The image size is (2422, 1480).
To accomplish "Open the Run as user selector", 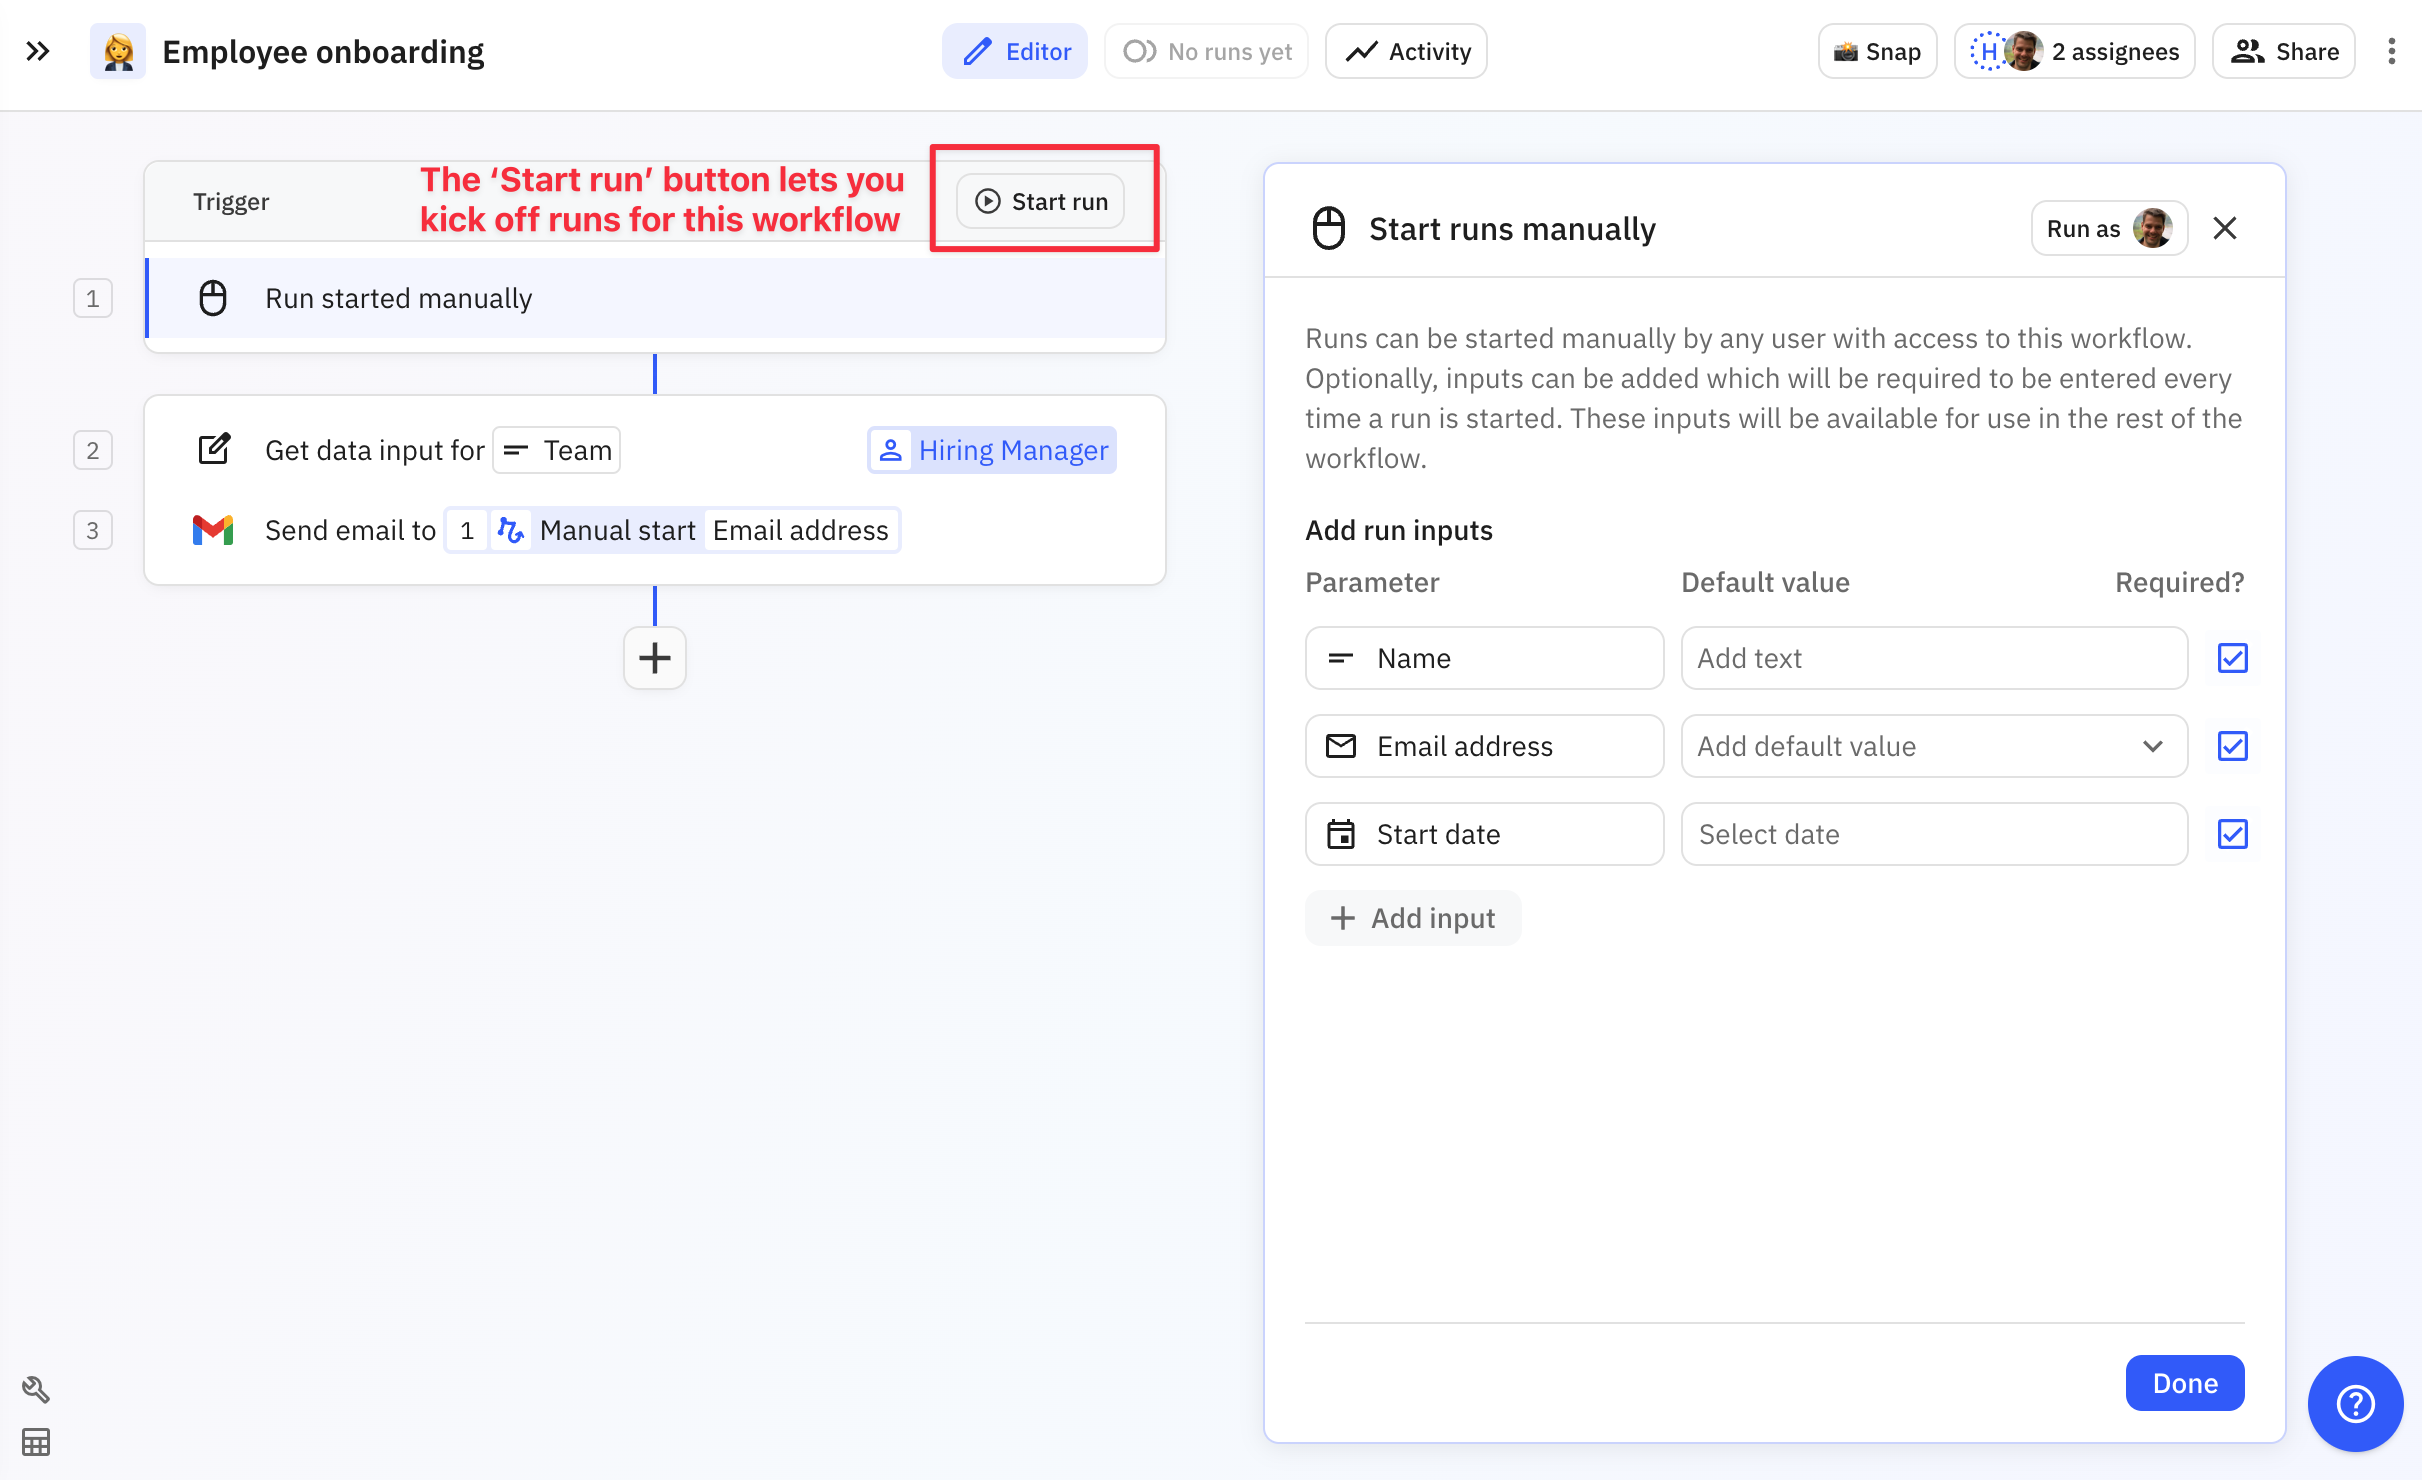I will pos(2108,229).
